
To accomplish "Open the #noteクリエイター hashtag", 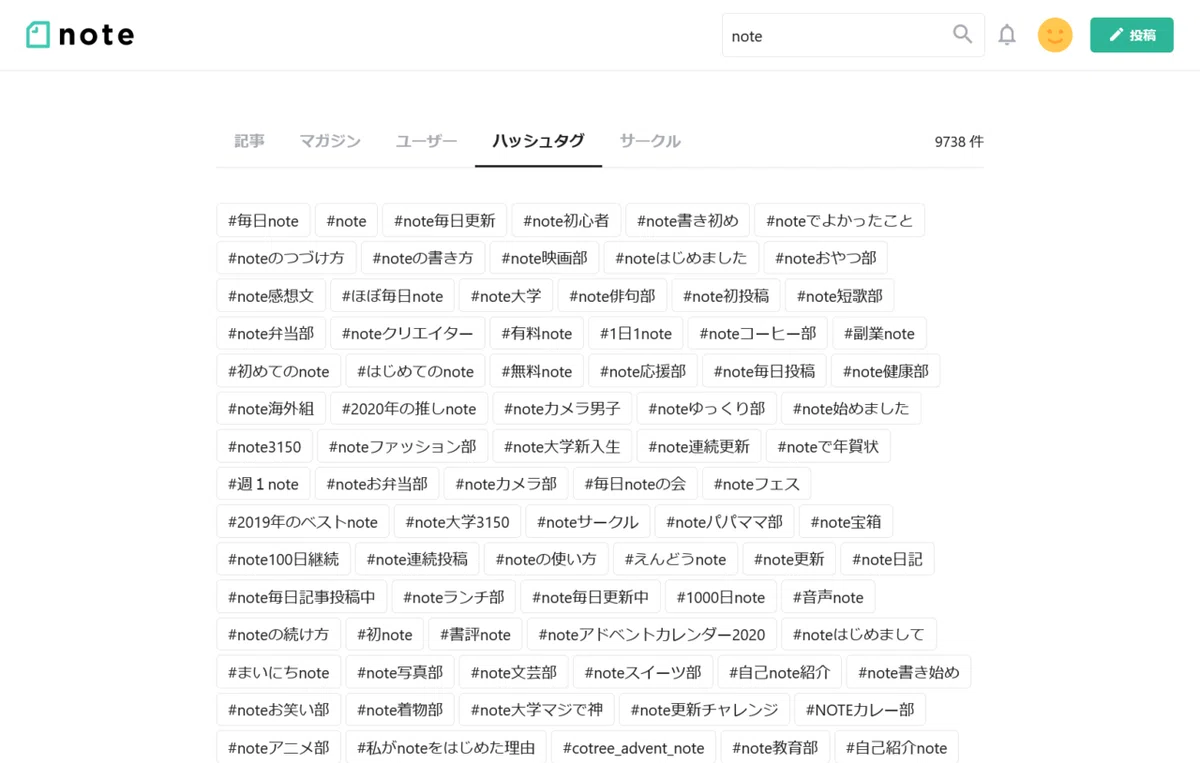I will pos(408,333).
